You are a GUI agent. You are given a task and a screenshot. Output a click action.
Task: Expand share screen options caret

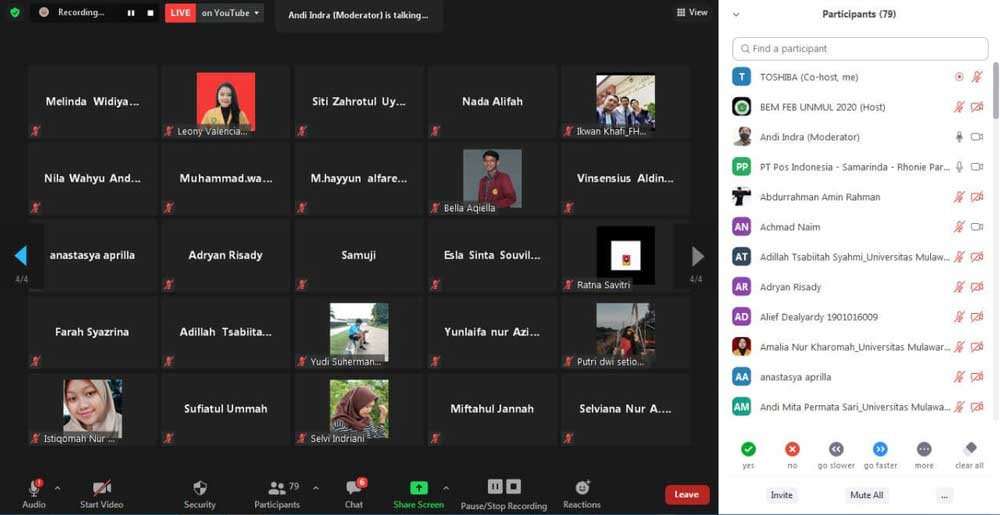pos(446,488)
